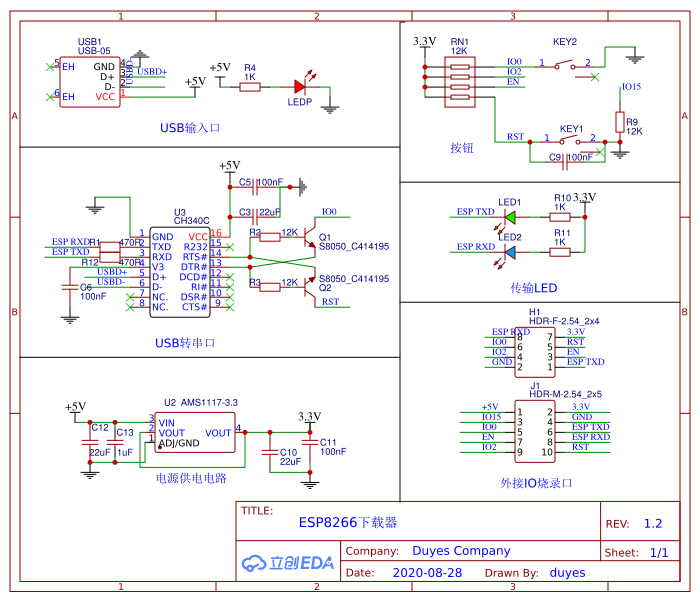Click the EN label on H1 pin 3
The height and width of the screenshot is (602, 700).
pos(573,352)
